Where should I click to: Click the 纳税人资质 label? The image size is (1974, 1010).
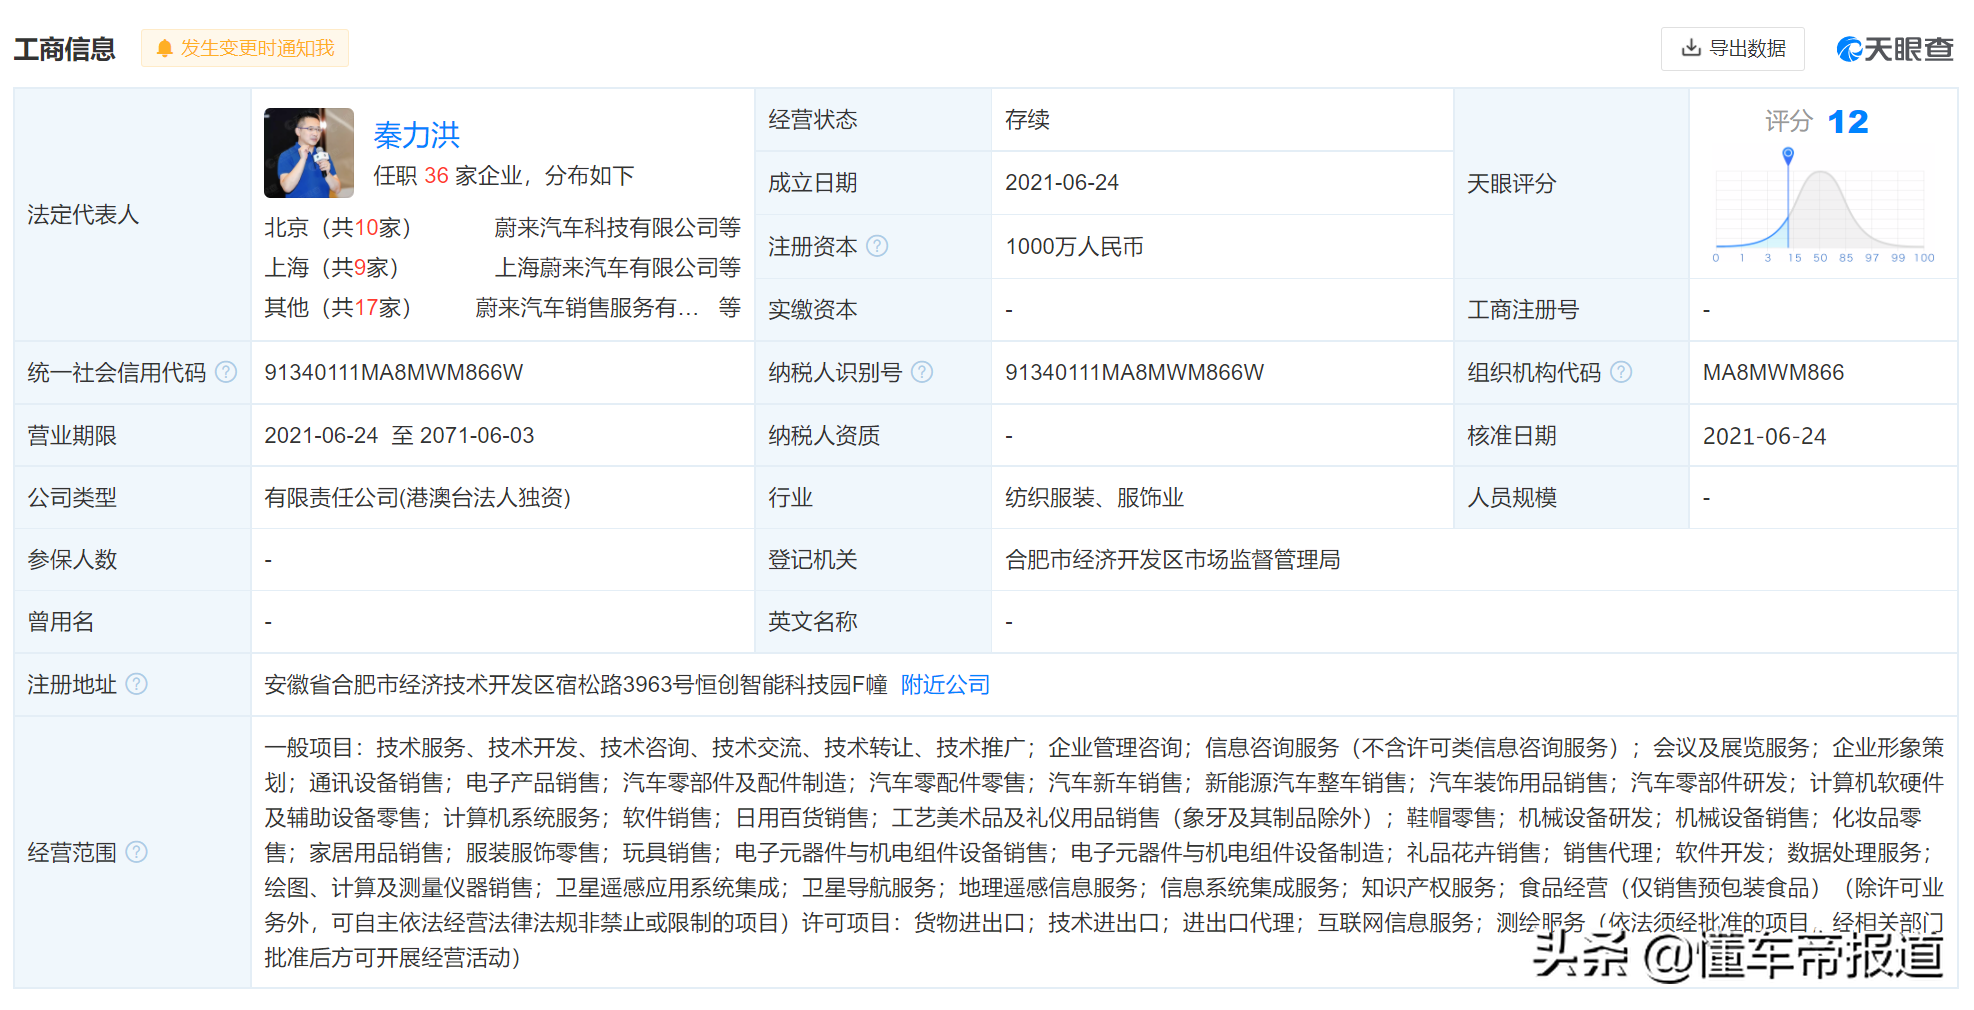pos(823,436)
